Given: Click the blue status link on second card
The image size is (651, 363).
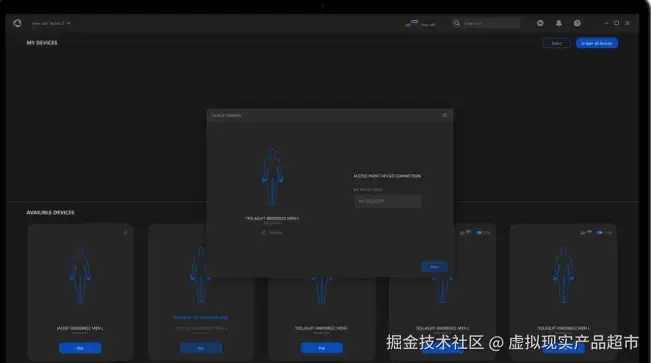Looking at the screenshot, I should coord(201,318).
